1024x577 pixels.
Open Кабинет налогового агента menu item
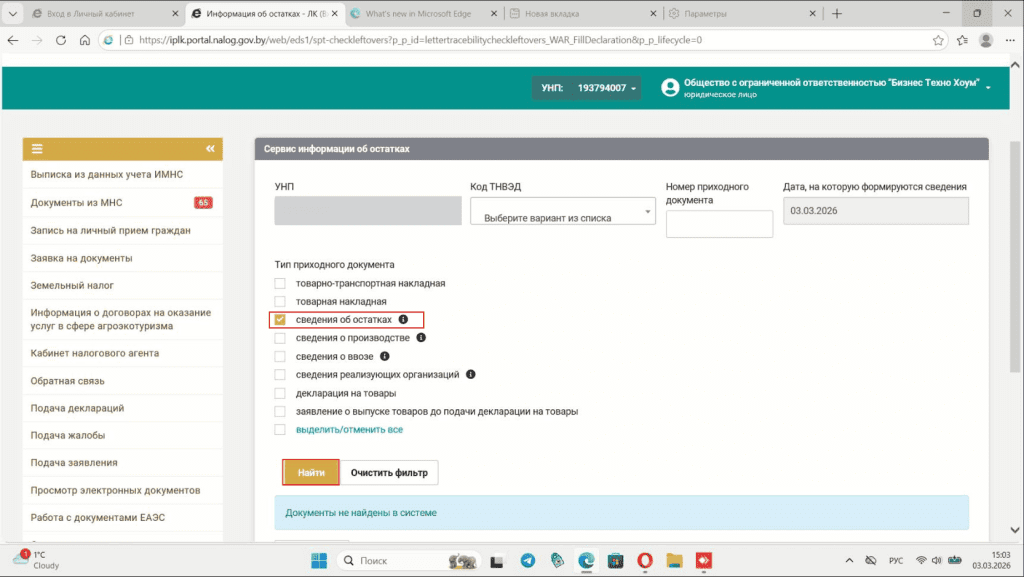pos(122,353)
